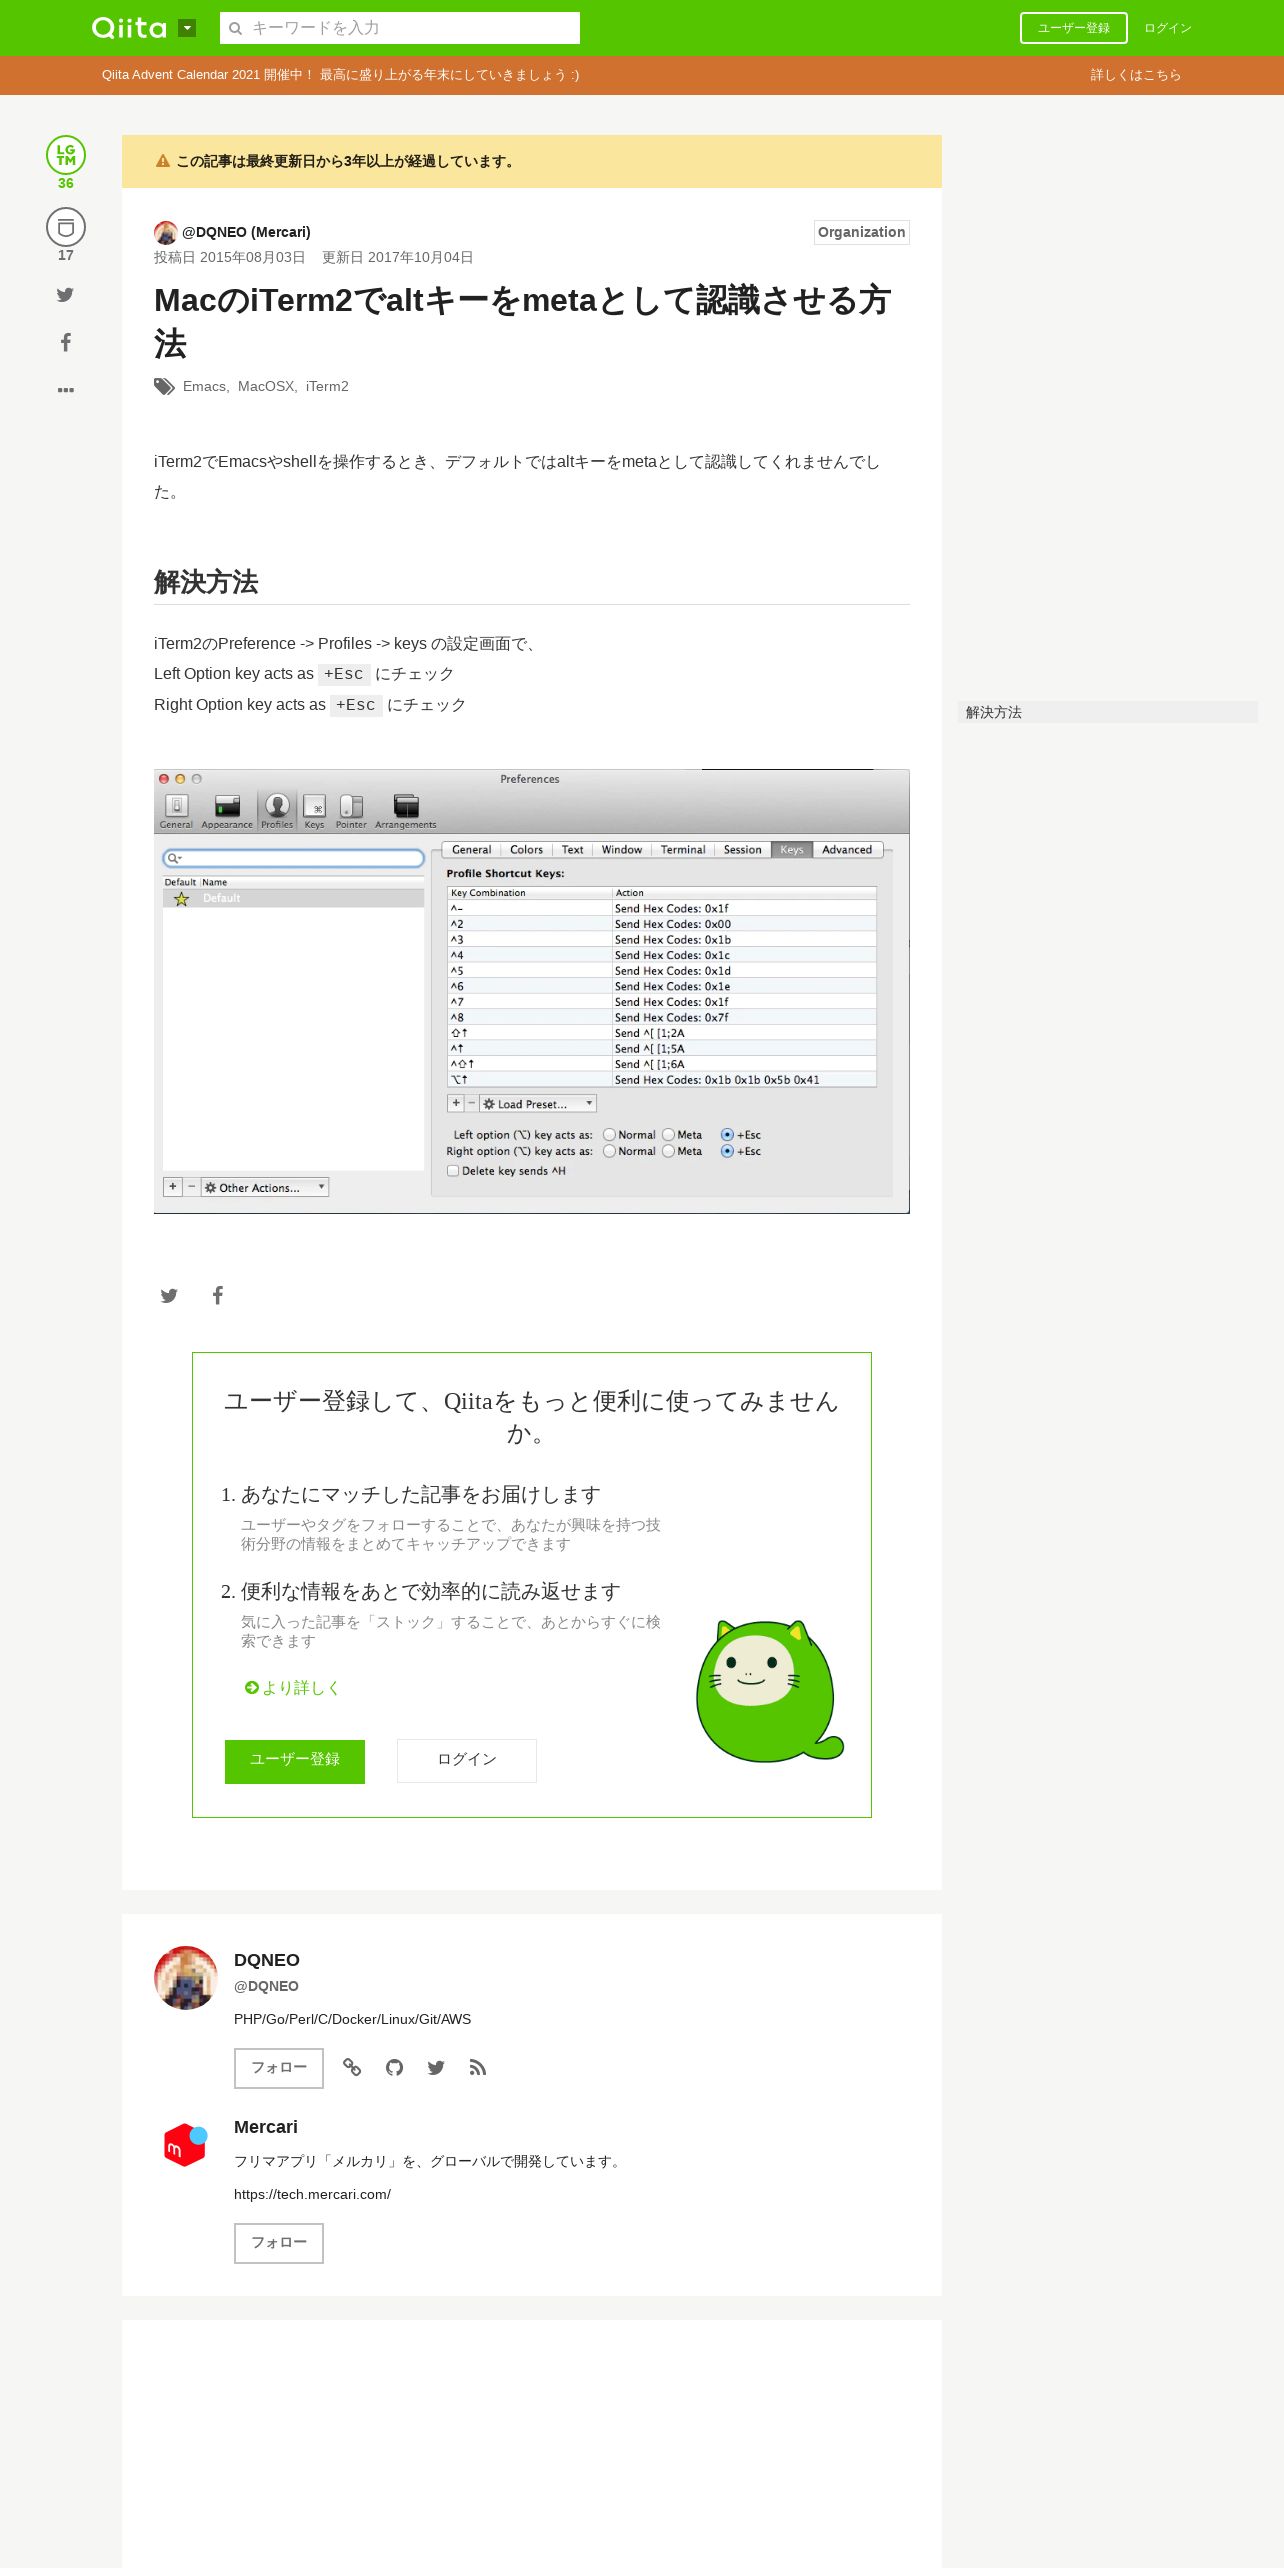Image resolution: width=1284 pixels, height=2568 pixels.
Task: Click the LGTM count 36
Action: coord(66,183)
